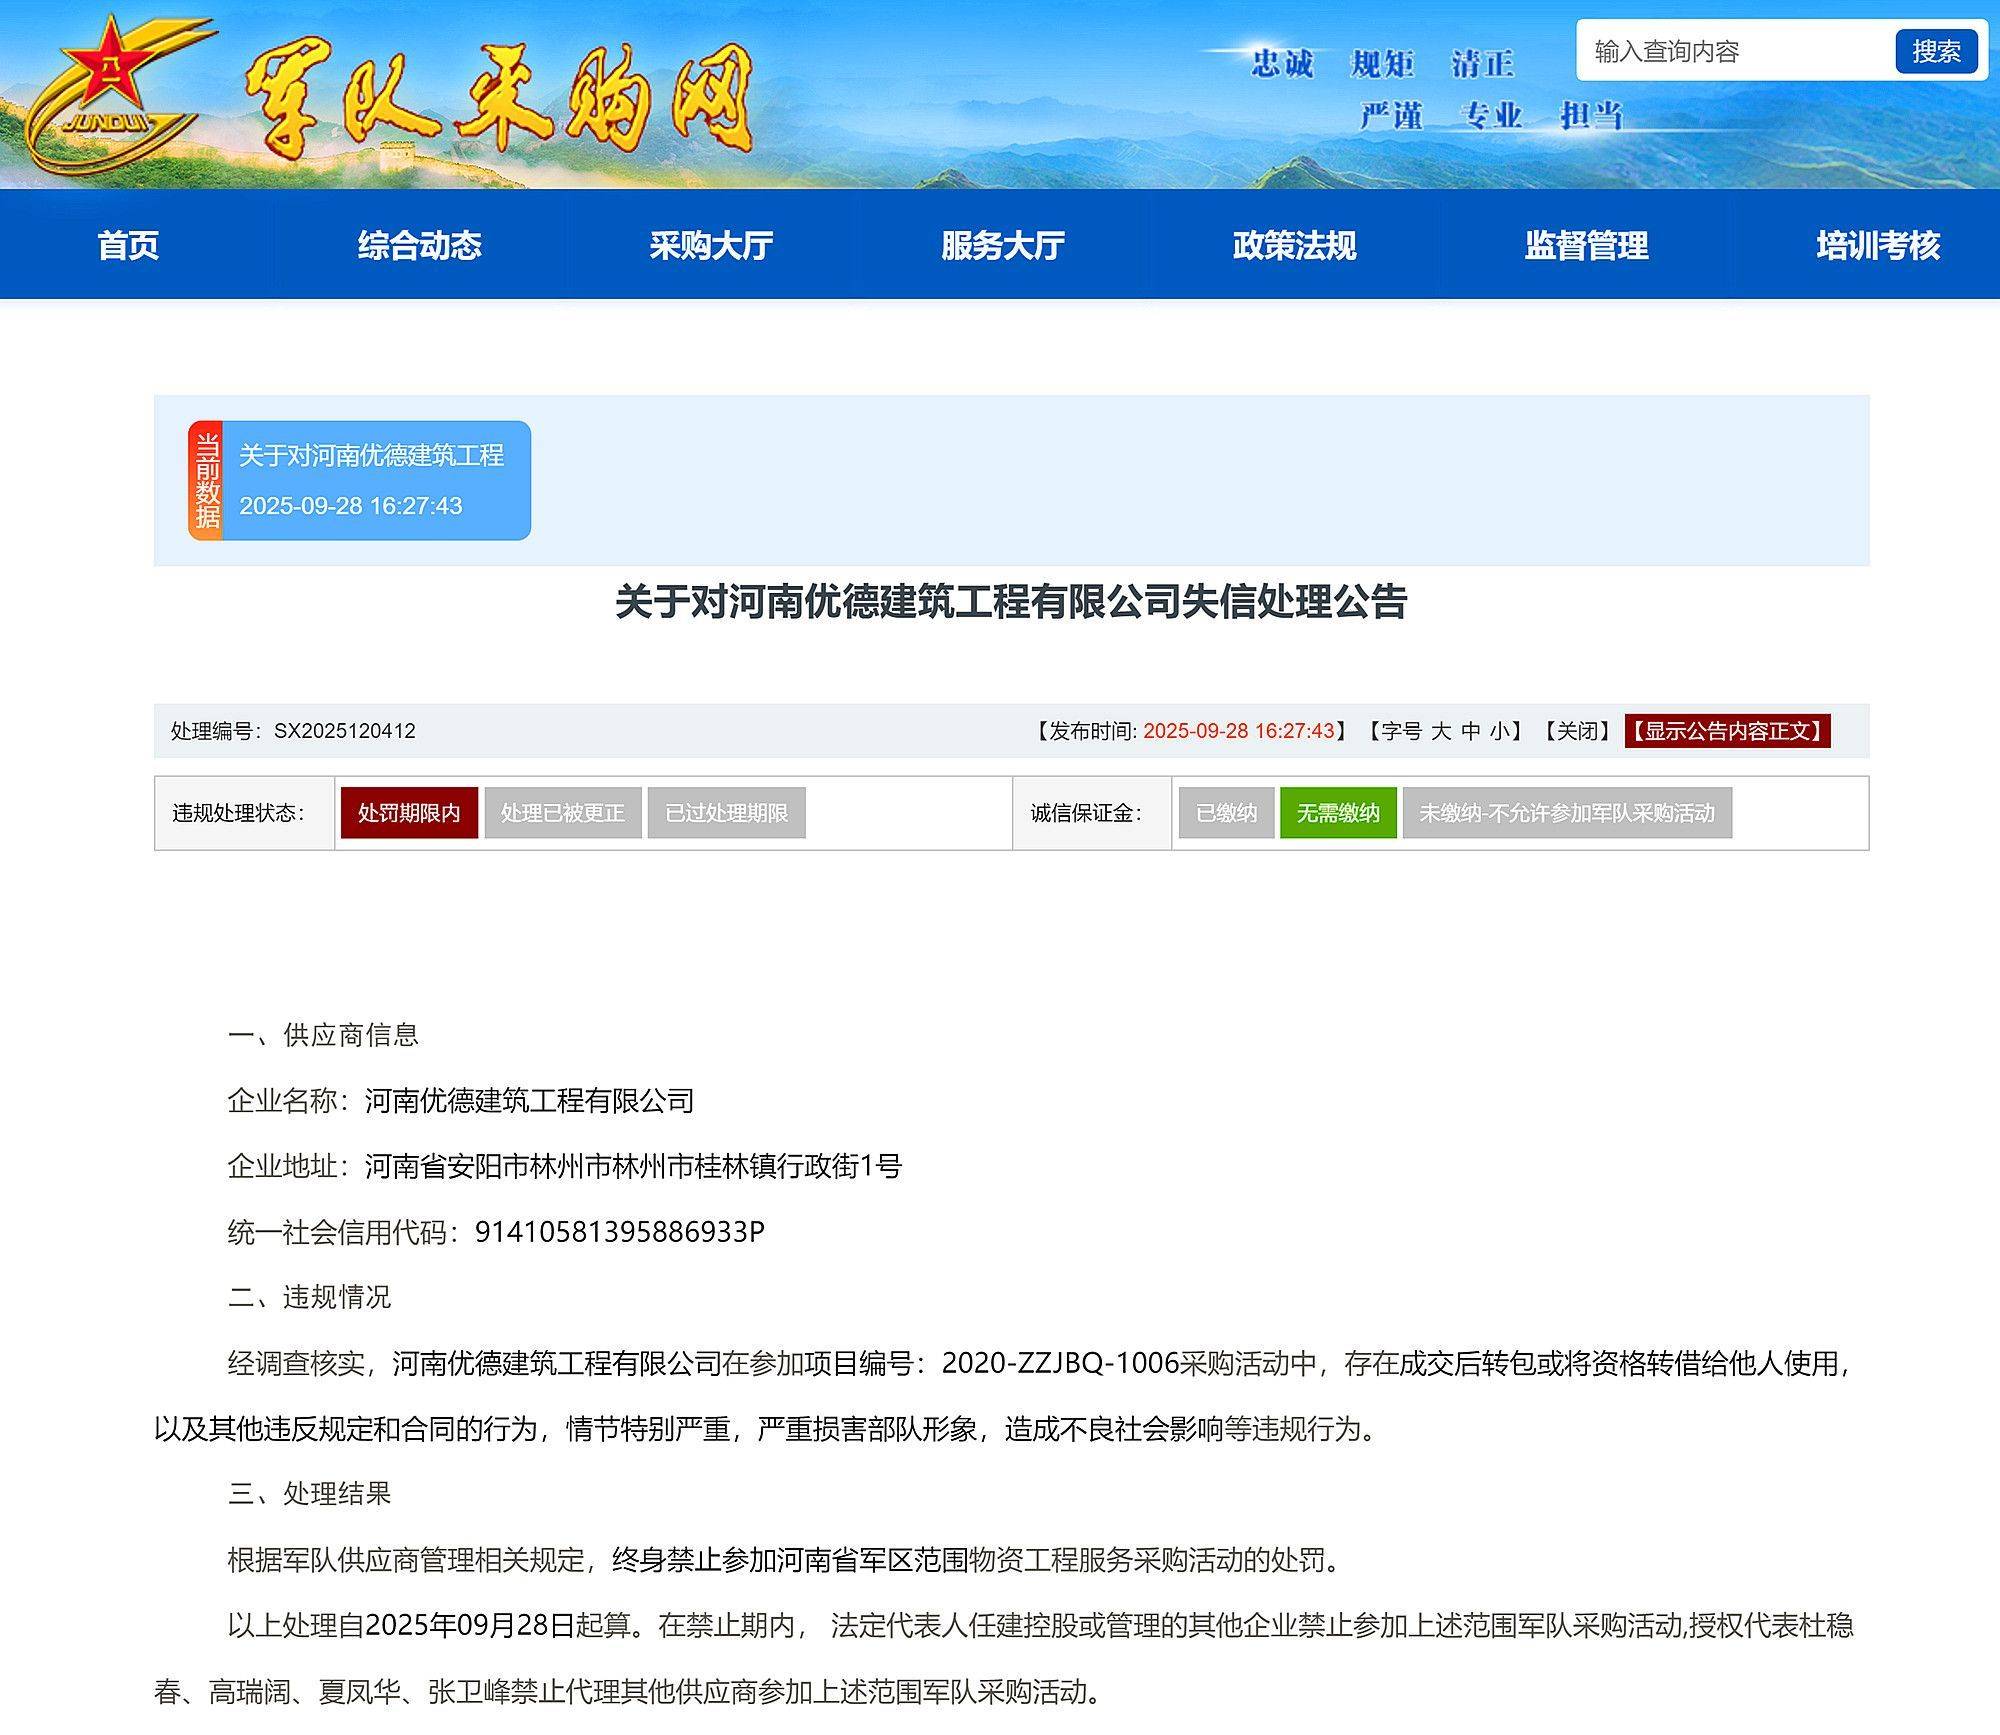
Task: Open the 首页 home menu
Action: [x=128, y=245]
